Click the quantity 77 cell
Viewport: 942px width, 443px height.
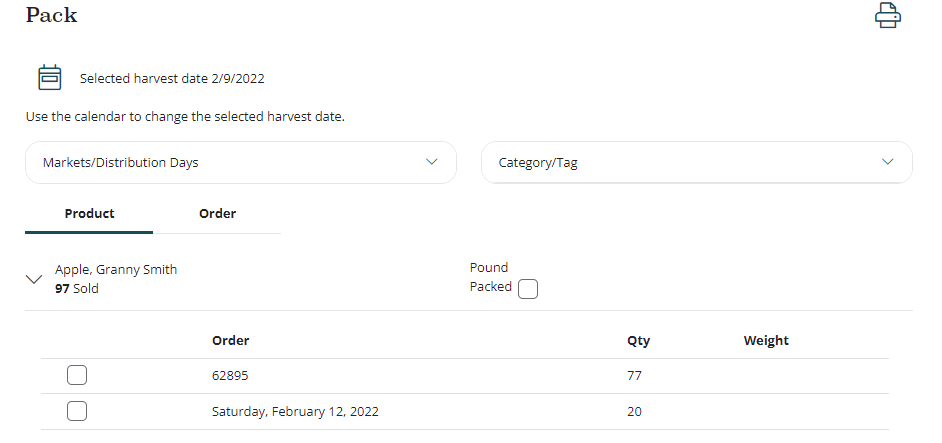pos(634,376)
